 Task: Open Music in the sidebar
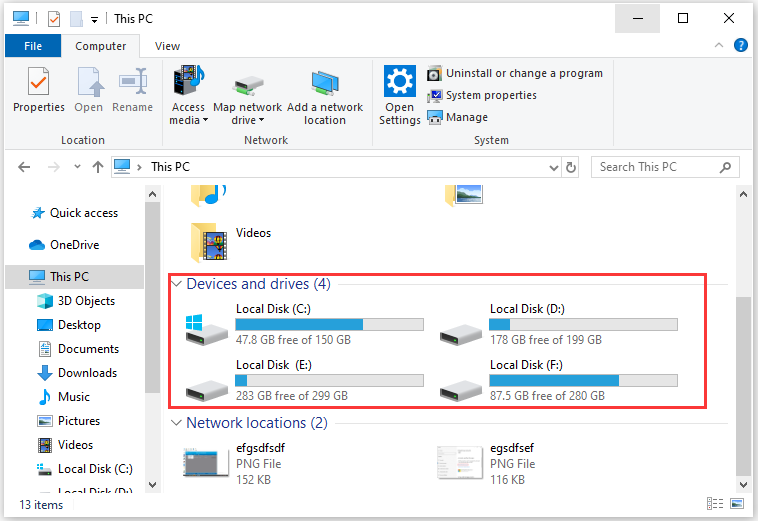tap(64, 397)
